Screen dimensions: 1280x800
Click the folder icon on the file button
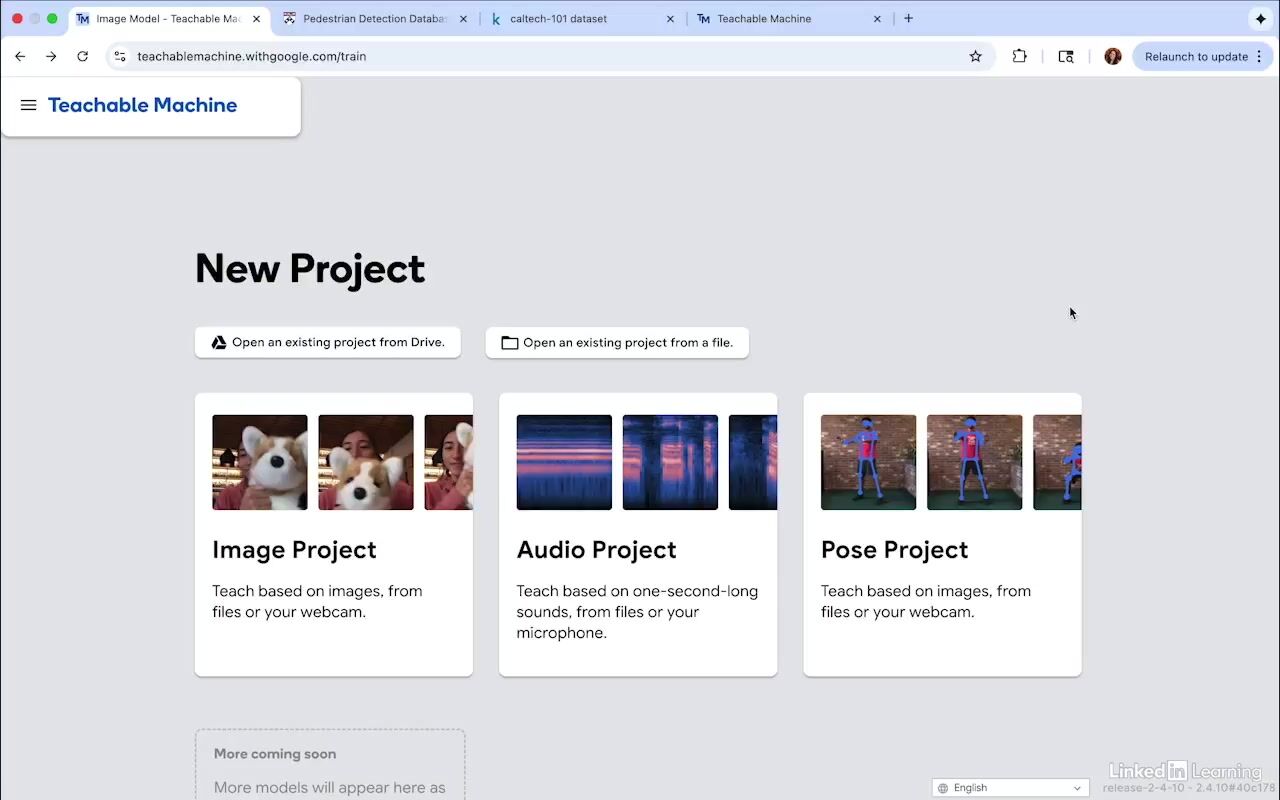point(510,343)
